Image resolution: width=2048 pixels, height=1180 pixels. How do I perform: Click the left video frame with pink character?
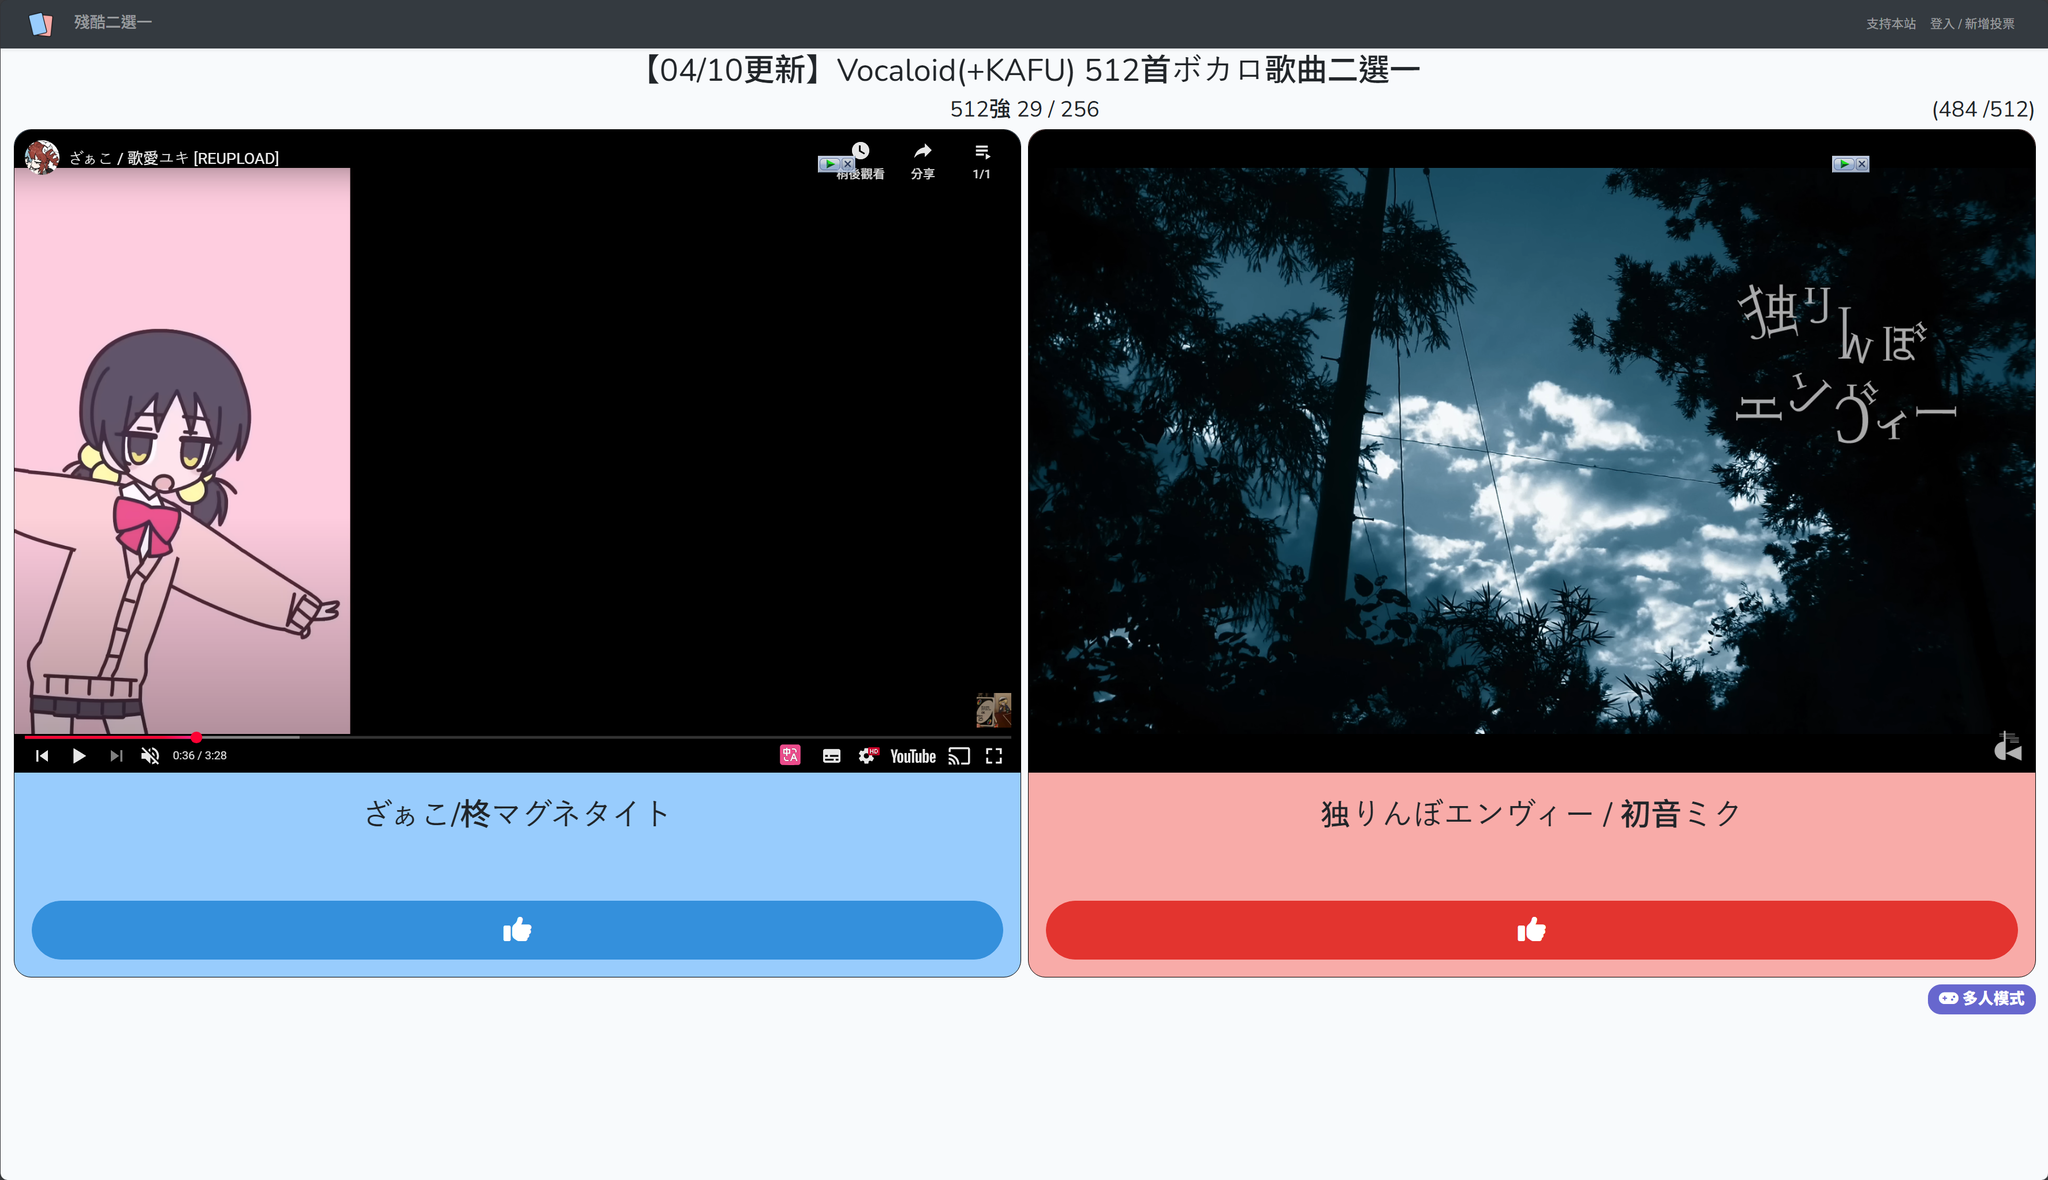tap(182, 450)
